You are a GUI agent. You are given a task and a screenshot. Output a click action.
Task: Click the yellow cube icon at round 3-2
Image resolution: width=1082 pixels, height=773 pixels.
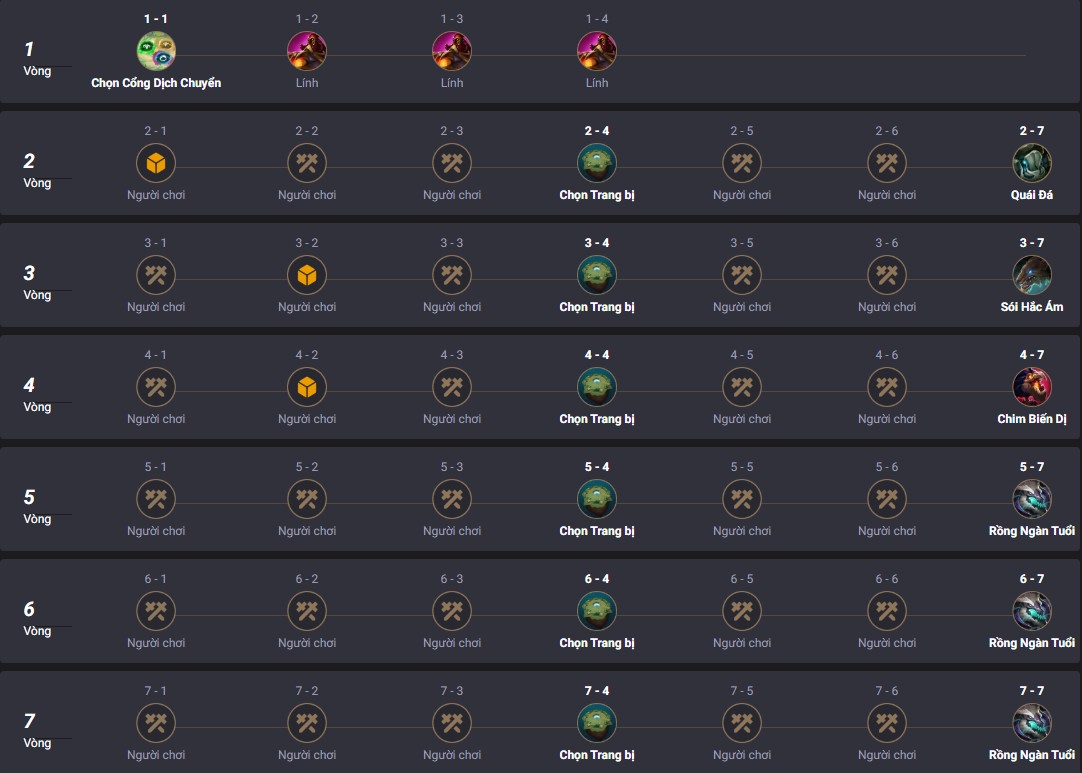(x=307, y=275)
